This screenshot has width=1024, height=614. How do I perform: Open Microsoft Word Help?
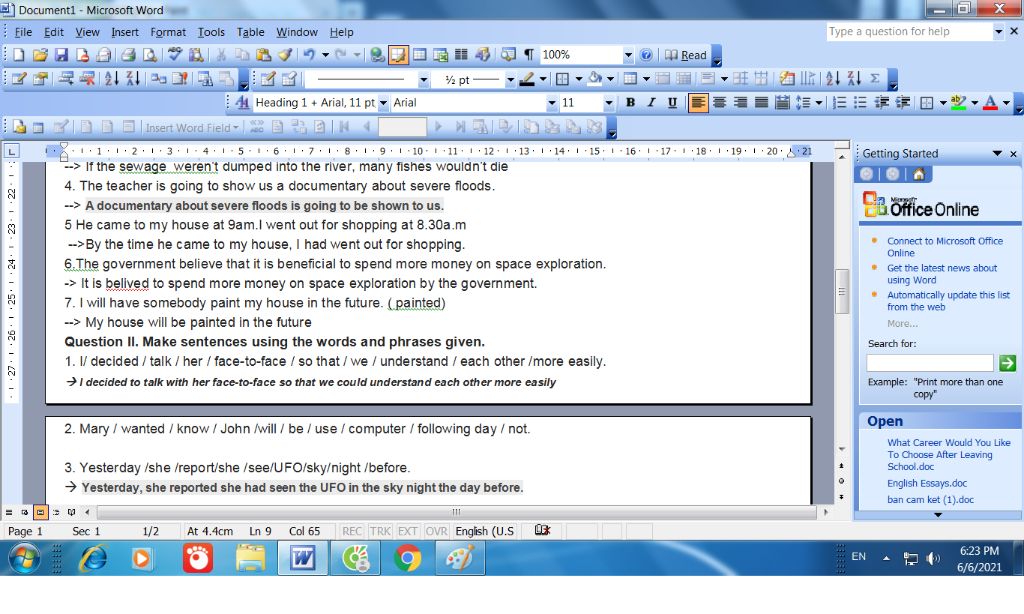pyautogui.click(x=646, y=56)
